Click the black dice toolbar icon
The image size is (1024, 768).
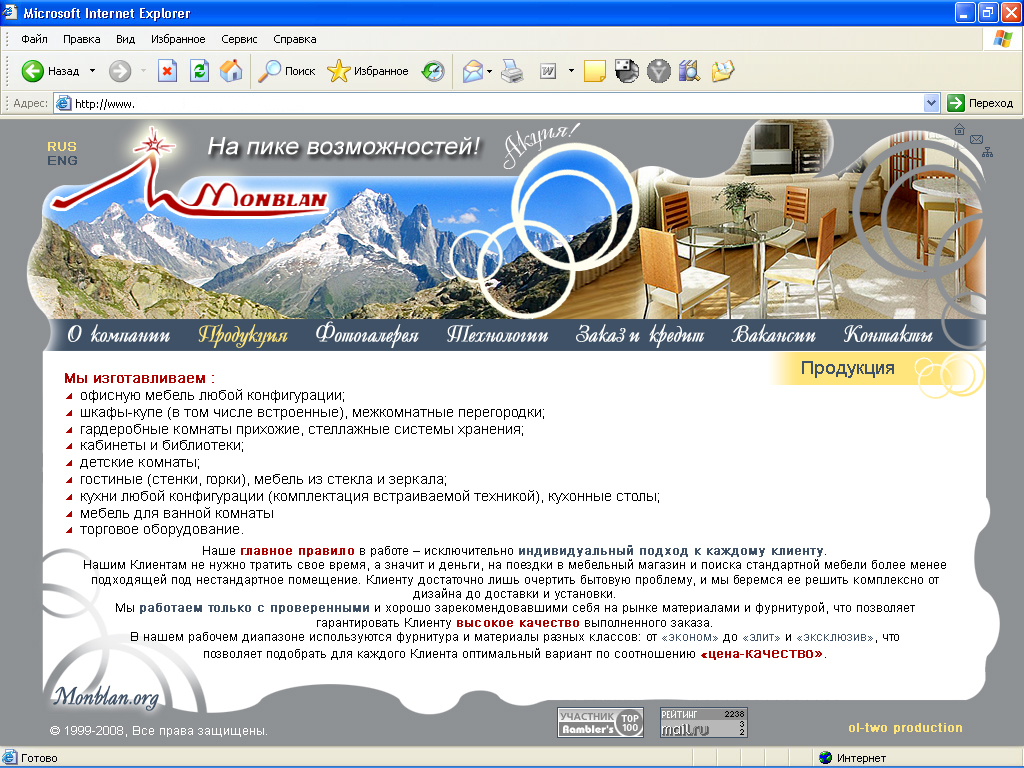point(626,71)
